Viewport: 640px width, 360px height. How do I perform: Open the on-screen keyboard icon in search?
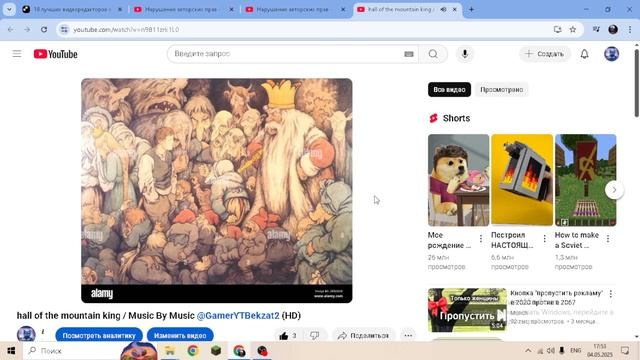pos(409,54)
